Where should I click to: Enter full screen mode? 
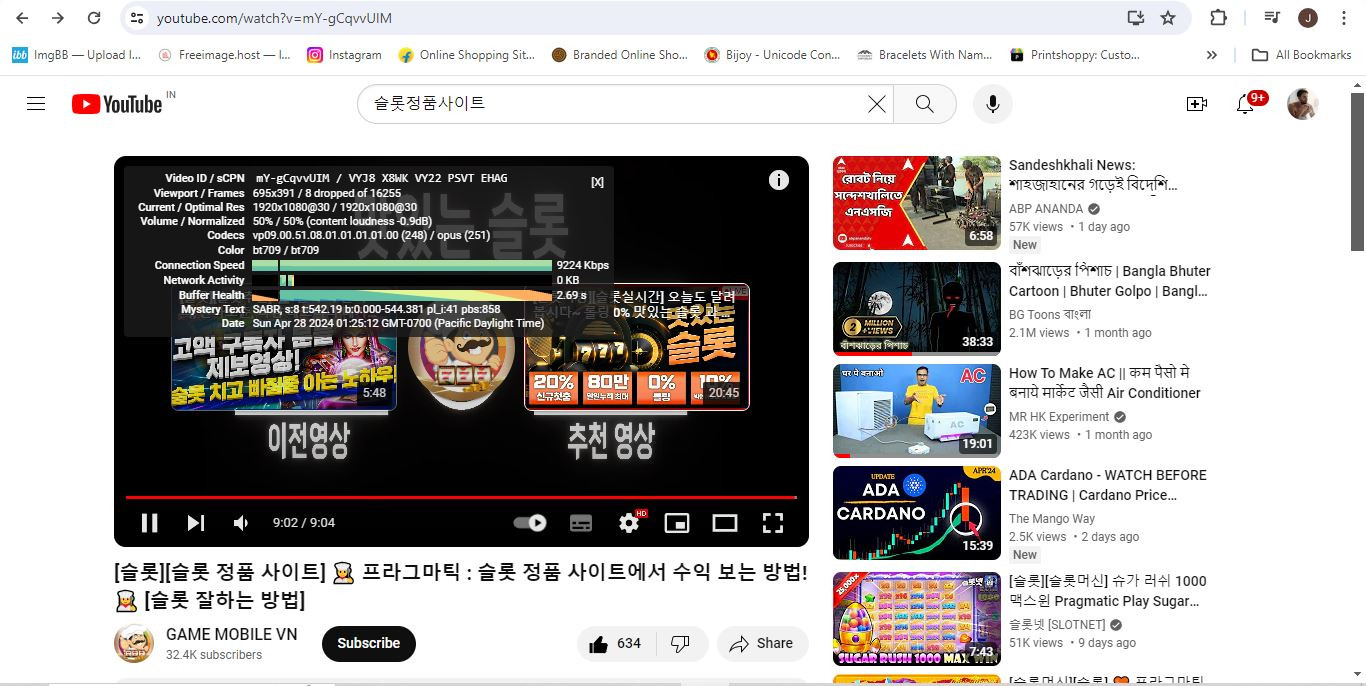tap(773, 523)
